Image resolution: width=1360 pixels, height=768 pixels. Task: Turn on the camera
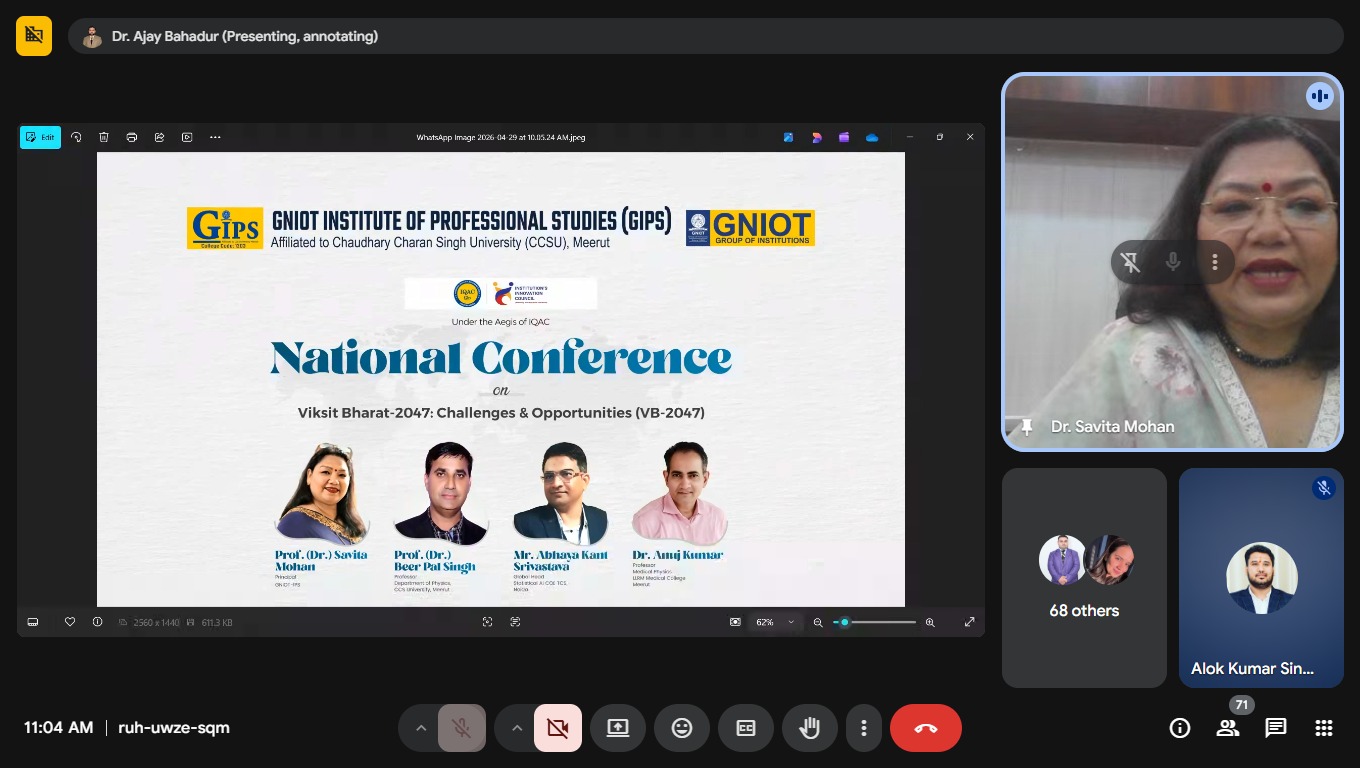pyautogui.click(x=558, y=728)
